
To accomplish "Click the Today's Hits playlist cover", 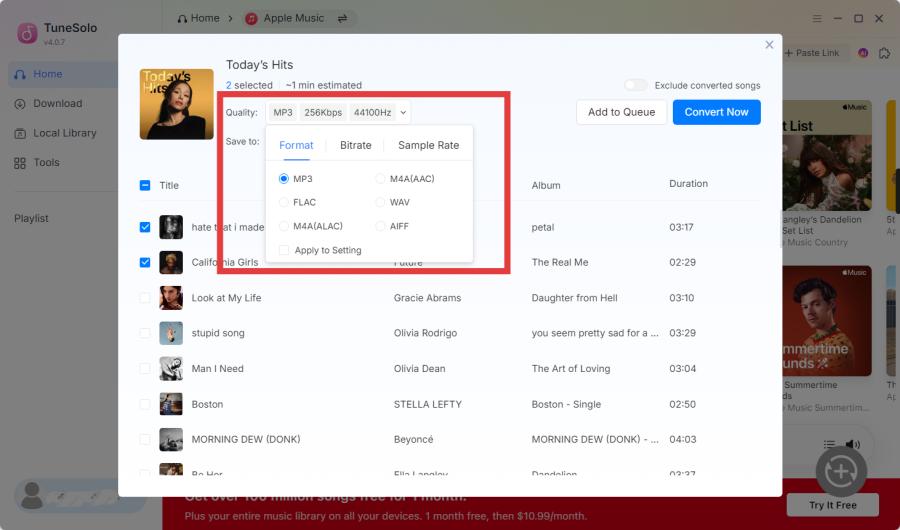I will pyautogui.click(x=177, y=104).
